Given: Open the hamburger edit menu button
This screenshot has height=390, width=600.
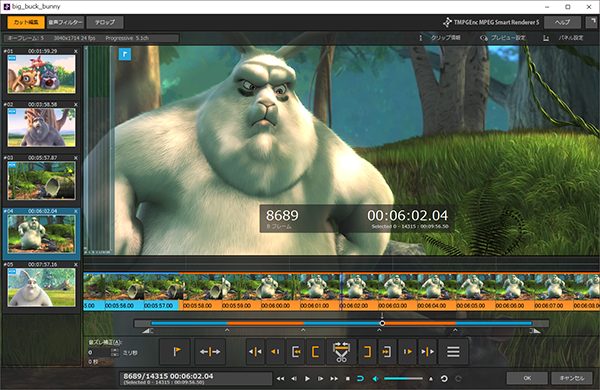Looking at the screenshot, I should [453, 351].
